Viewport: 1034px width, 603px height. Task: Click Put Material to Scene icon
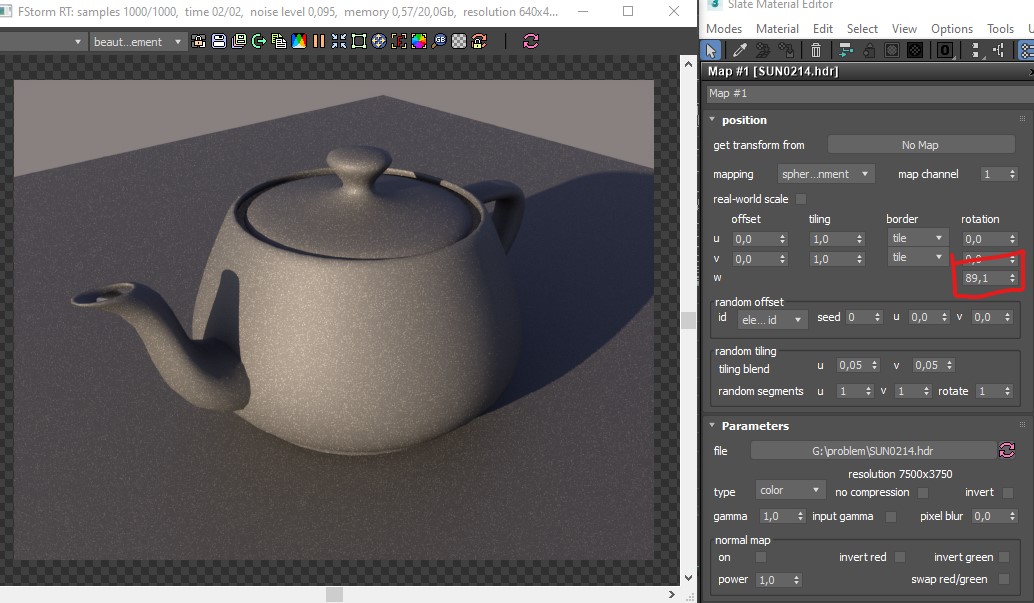coord(763,50)
